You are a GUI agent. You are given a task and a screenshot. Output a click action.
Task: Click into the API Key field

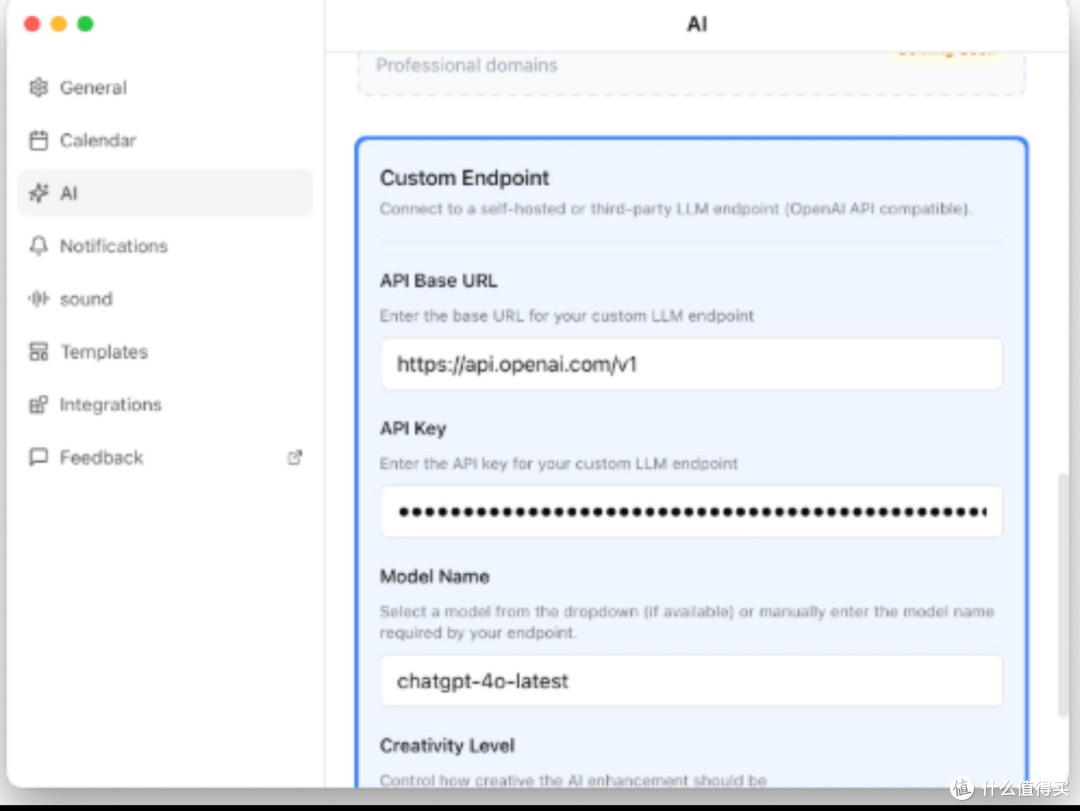[691, 511]
